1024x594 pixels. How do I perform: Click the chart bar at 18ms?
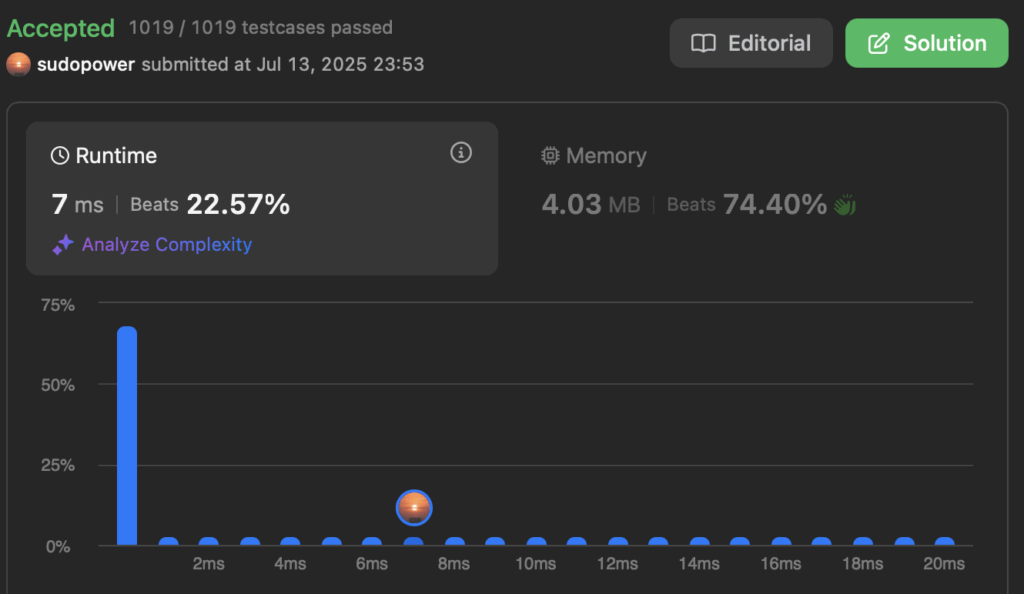pyautogui.click(x=863, y=541)
